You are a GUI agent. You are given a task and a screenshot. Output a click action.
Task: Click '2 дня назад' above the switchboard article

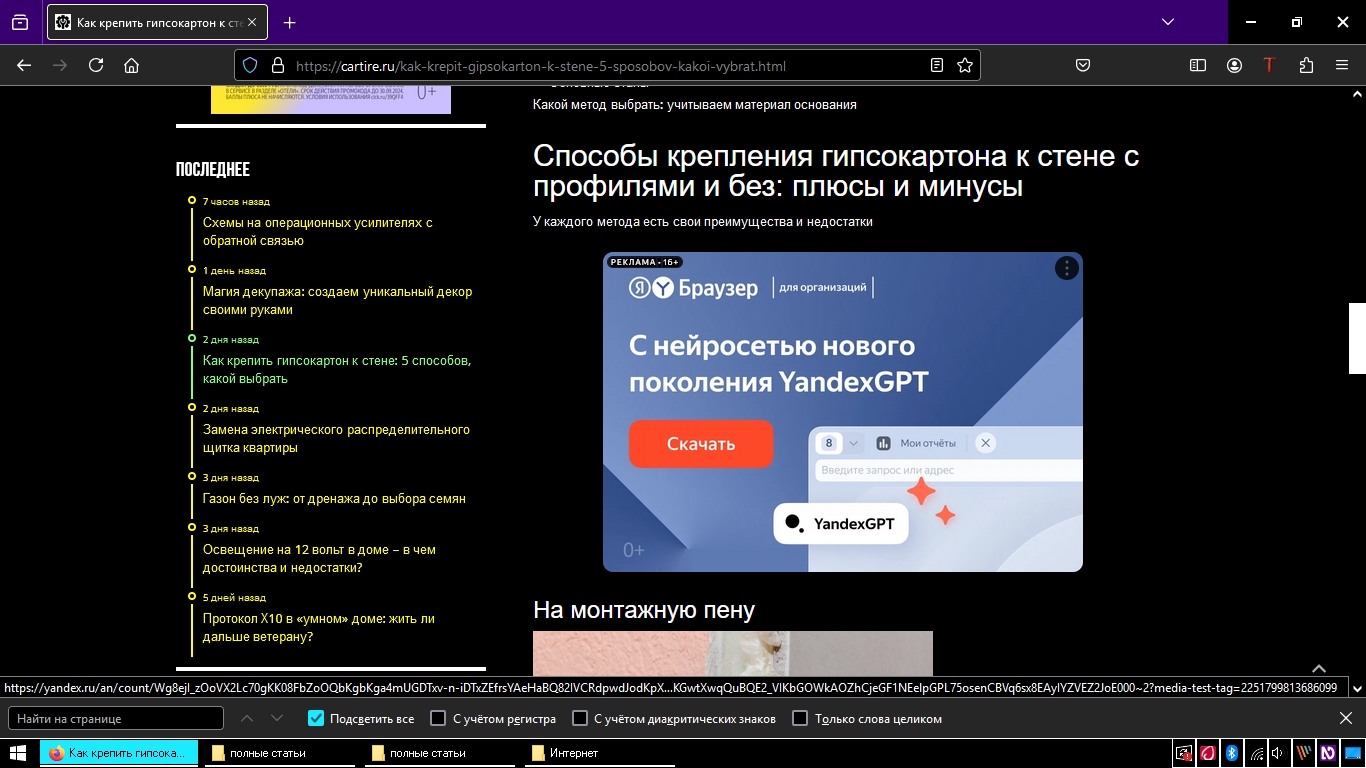click(x=231, y=408)
